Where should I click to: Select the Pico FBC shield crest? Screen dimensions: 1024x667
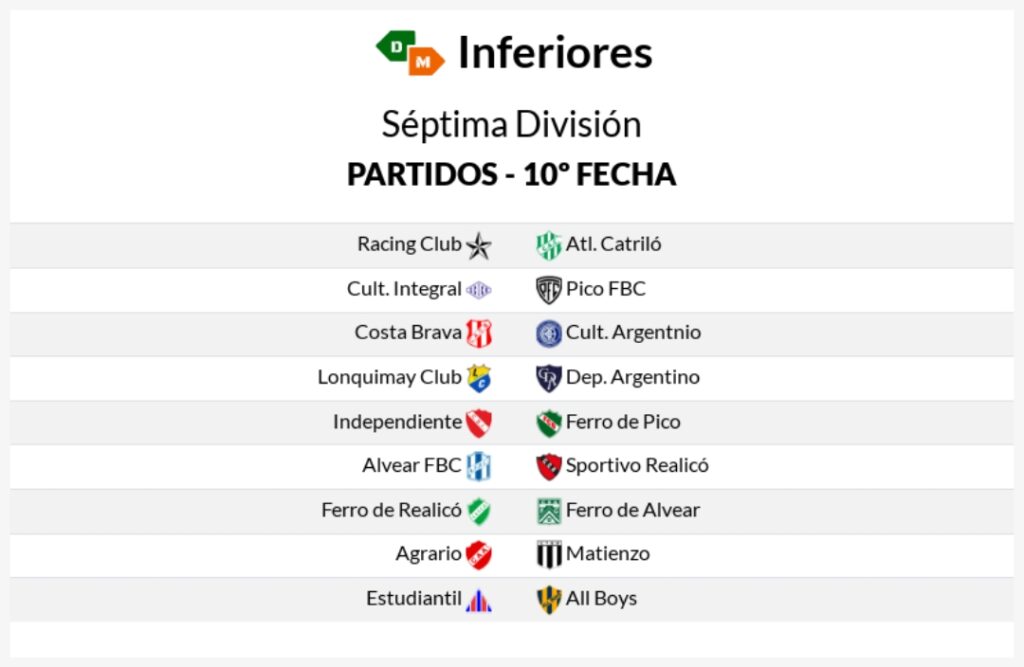click(x=549, y=289)
